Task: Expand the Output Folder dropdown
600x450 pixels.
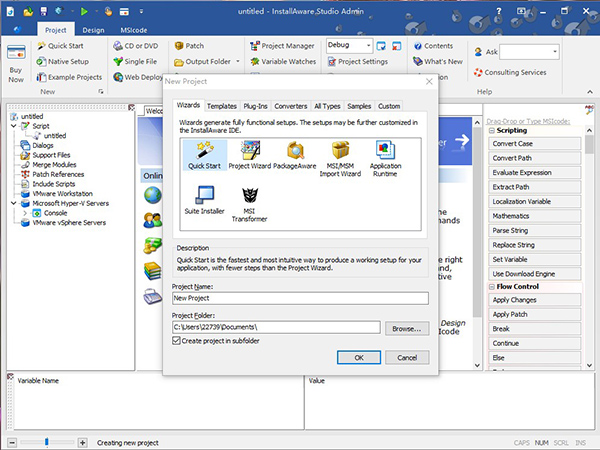Action: 237,61
